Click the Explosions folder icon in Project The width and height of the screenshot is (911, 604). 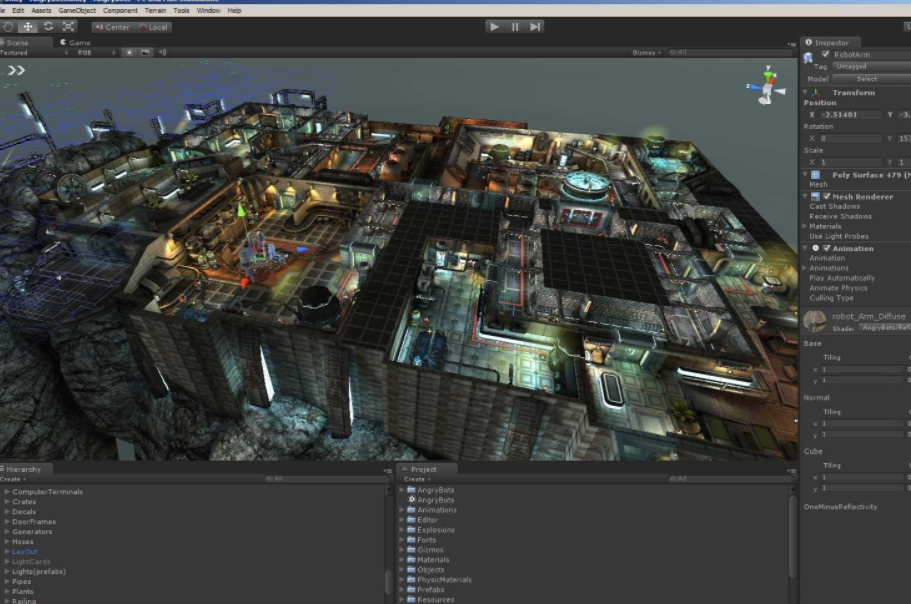click(411, 530)
